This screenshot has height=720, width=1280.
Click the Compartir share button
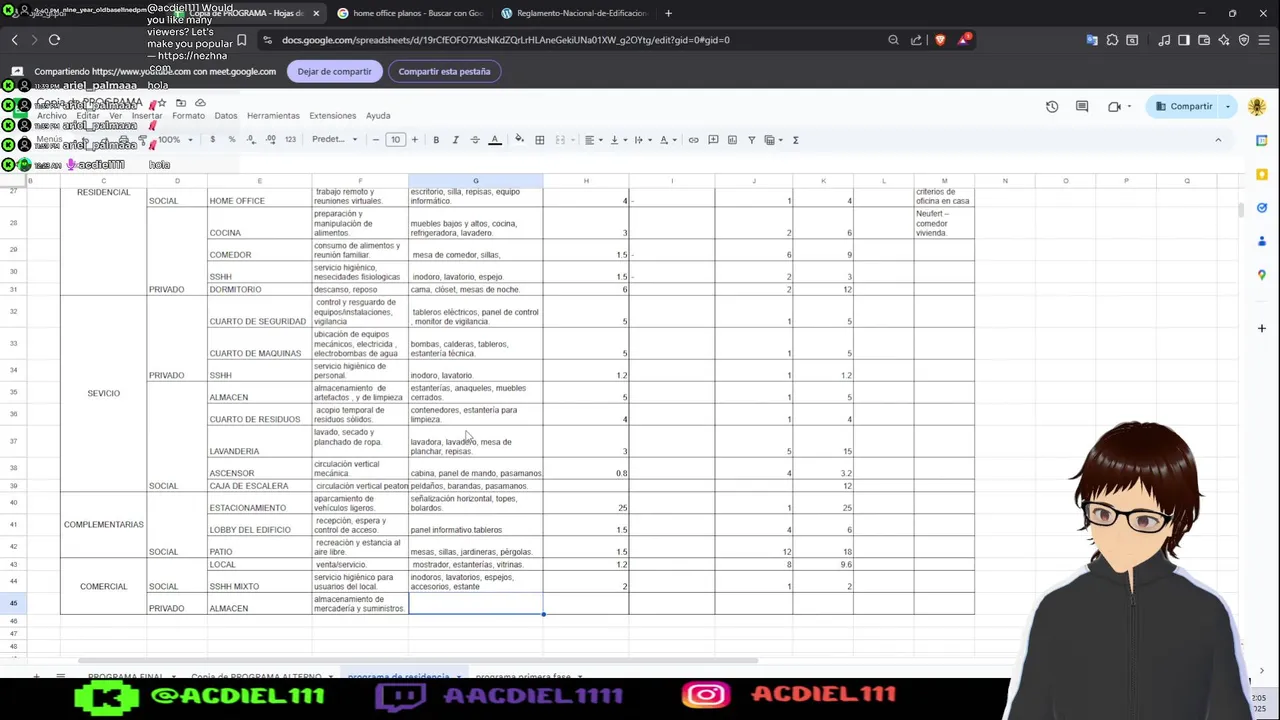1184,106
